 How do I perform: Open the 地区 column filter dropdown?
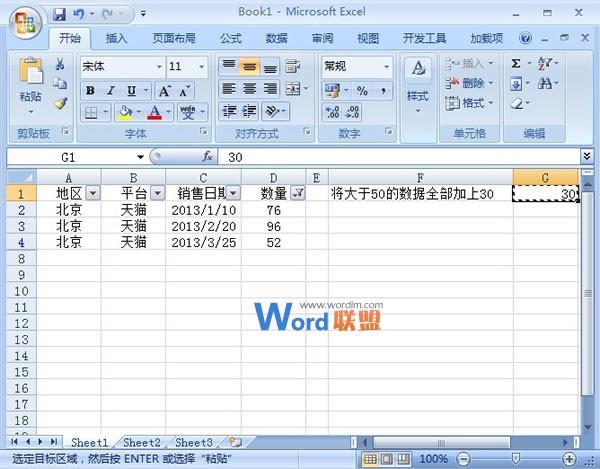pos(93,193)
